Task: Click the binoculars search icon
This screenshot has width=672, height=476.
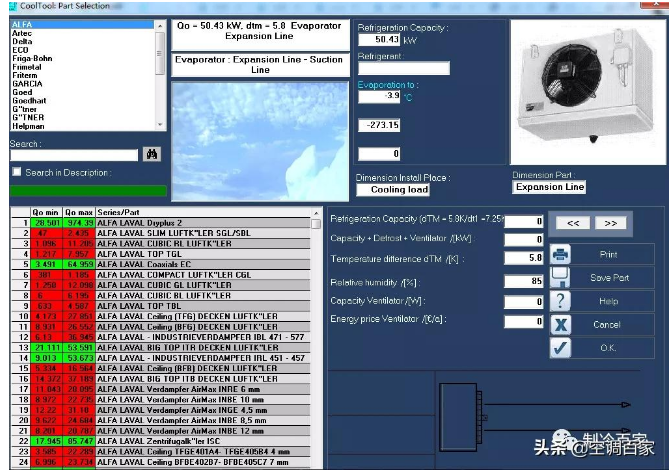Action: coord(152,155)
